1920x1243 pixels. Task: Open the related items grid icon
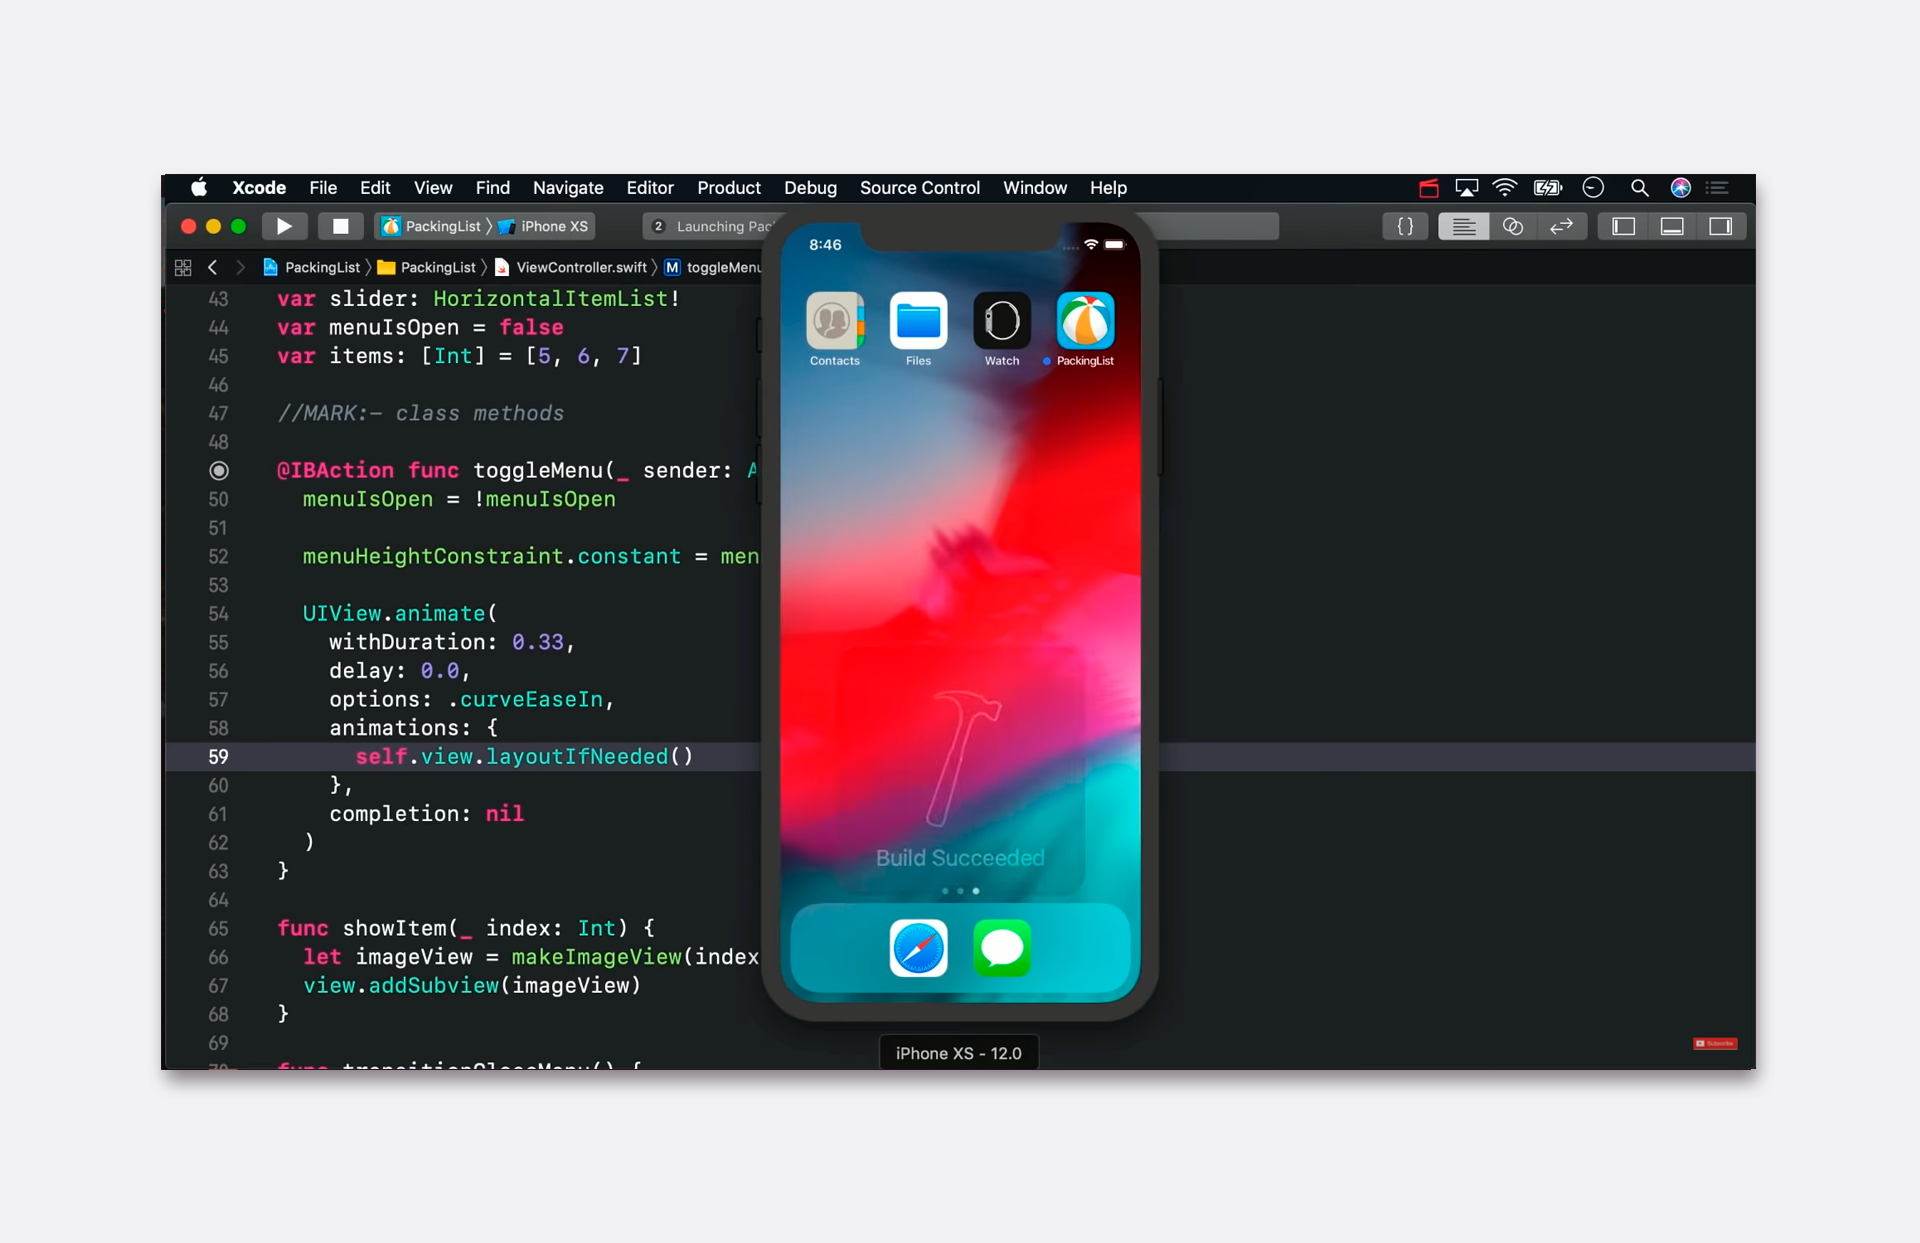pos(183,267)
